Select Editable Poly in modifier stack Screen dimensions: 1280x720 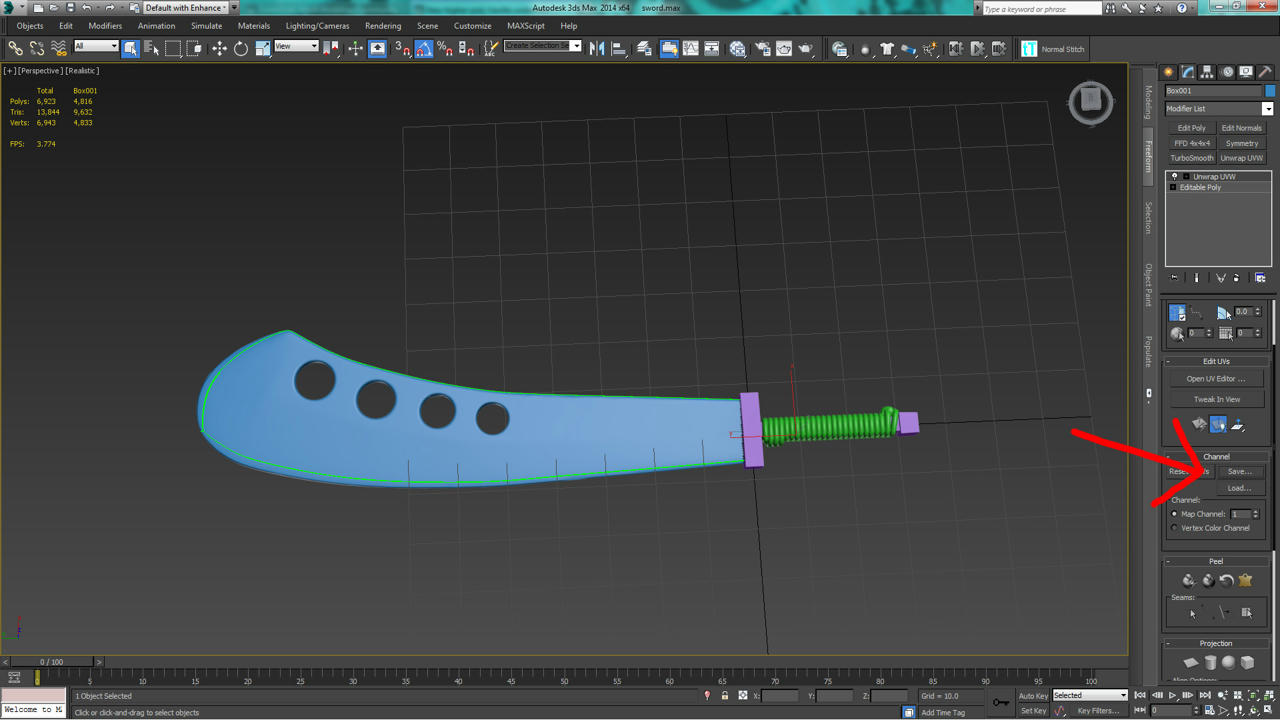click(x=1200, y=187)
